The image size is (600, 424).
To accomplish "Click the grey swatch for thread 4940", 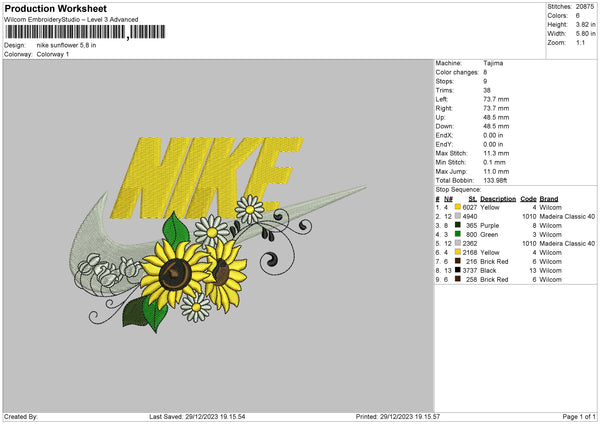I will pos(458,216).
